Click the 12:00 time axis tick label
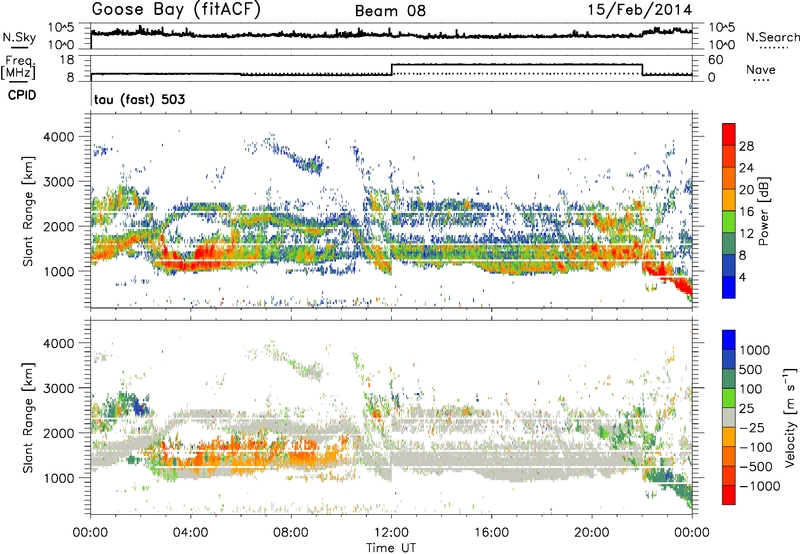Image resolution: width=800 pixels, height=554 pixels. pos(391,533)
